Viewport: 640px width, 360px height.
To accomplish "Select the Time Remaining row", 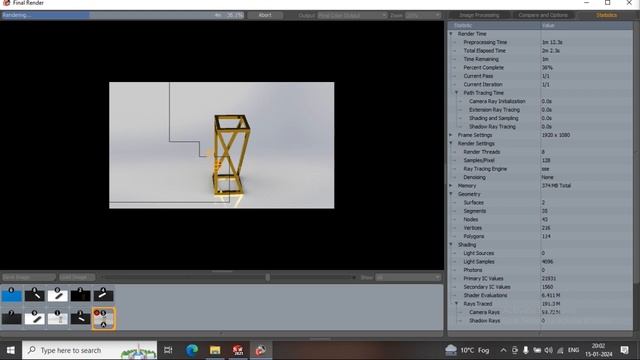I will (x=540, y=59).
